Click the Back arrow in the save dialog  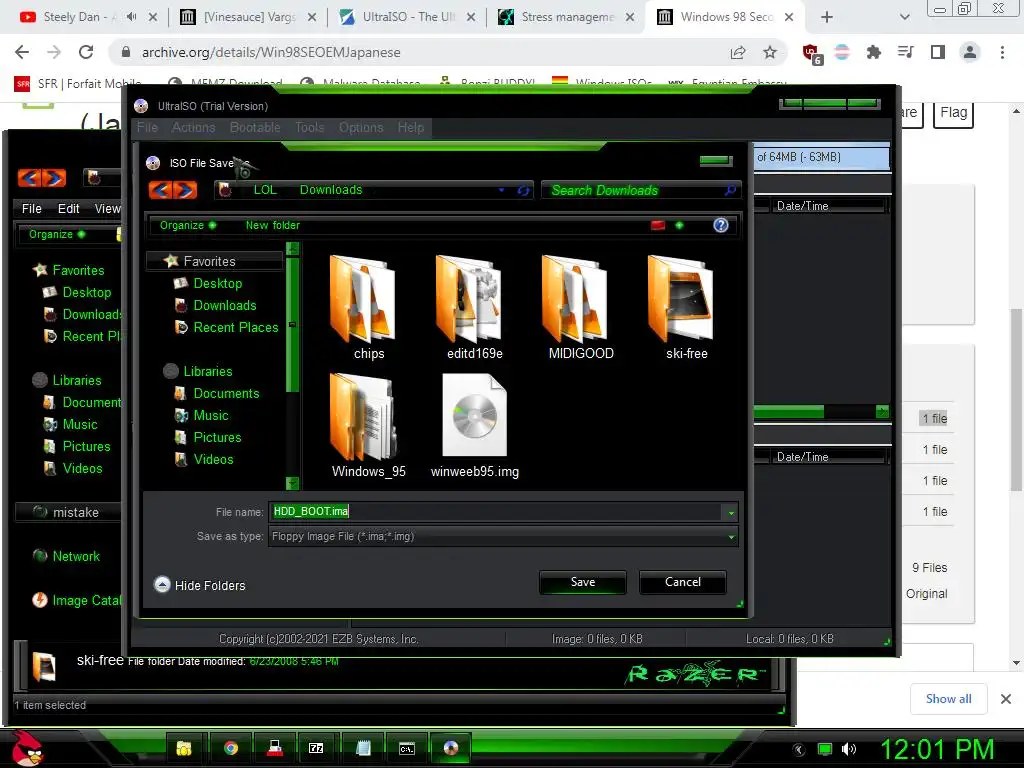click(x=161, y=190)
